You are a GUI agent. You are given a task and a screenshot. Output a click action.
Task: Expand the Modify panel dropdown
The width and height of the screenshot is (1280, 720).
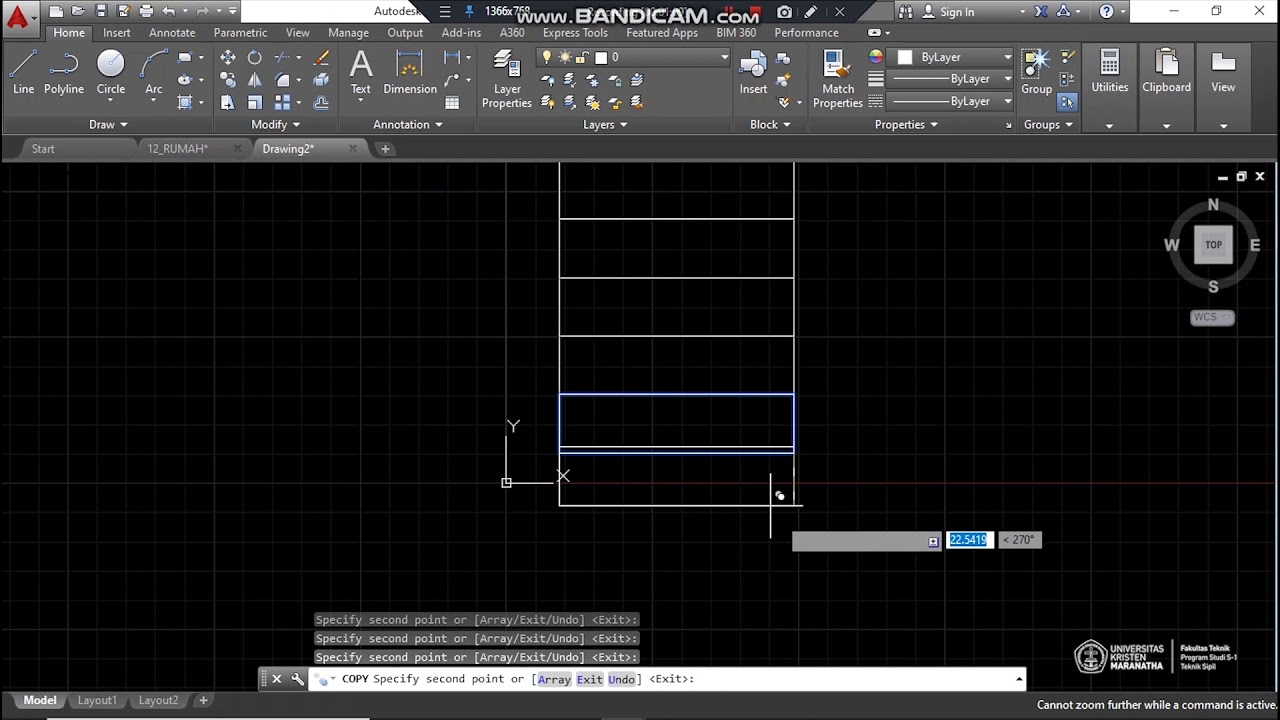click(x=275, y=125)
